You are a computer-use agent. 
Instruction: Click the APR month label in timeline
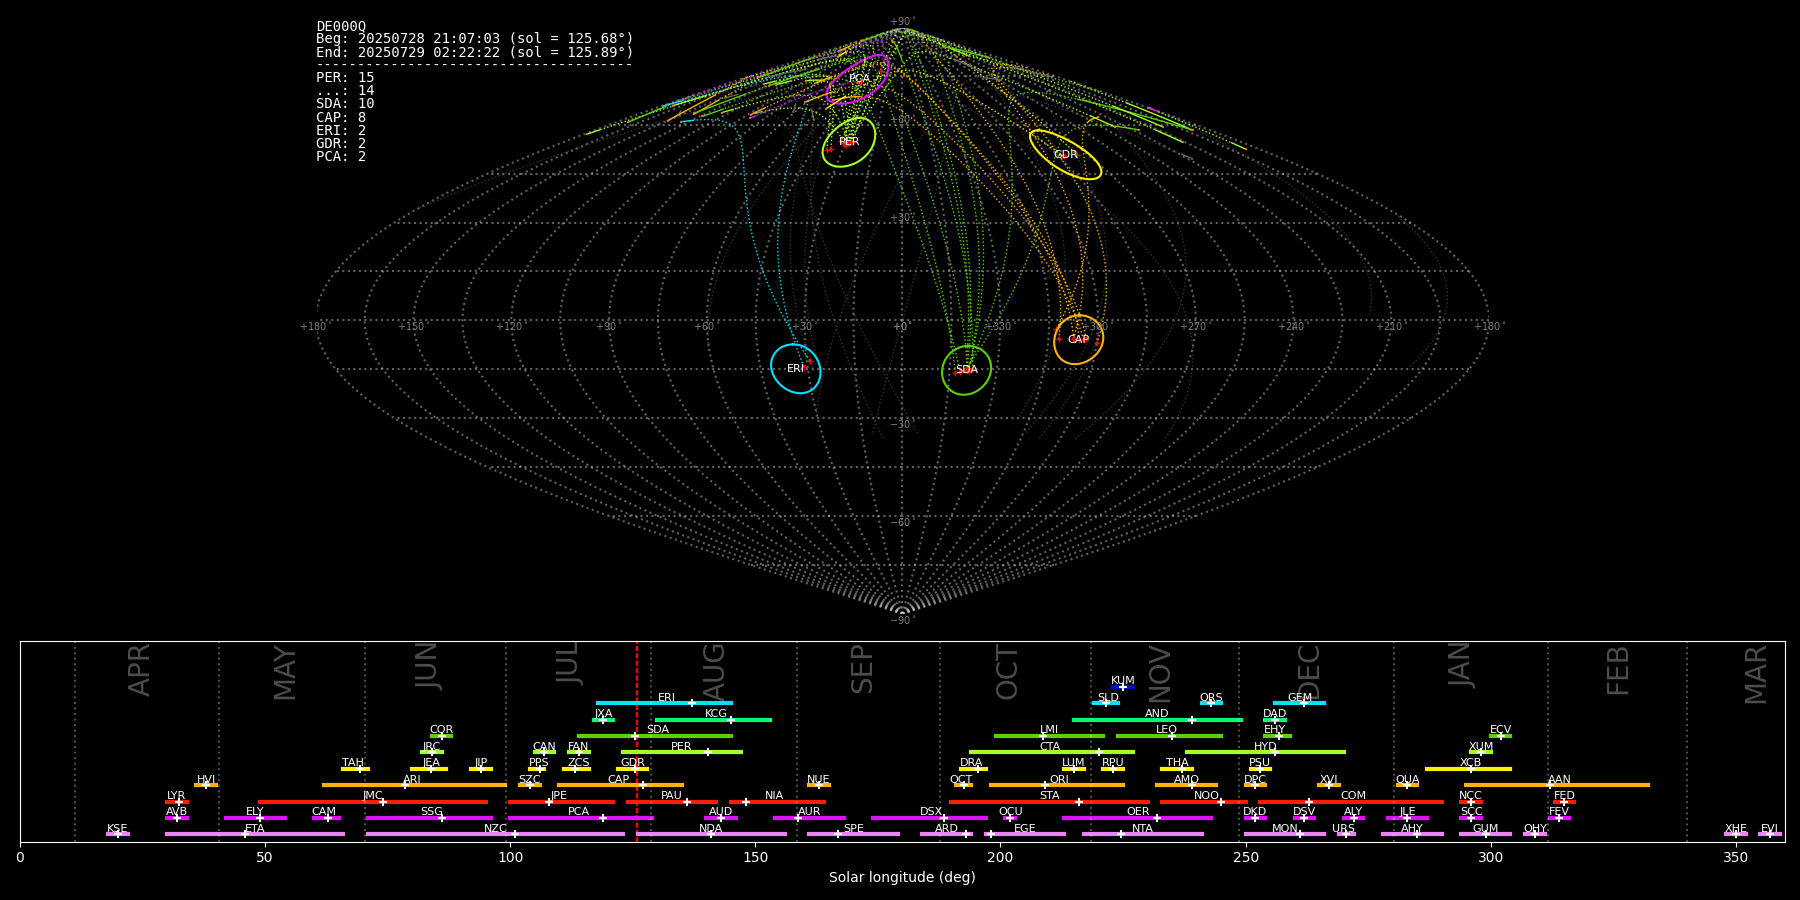tap(139, 669)
